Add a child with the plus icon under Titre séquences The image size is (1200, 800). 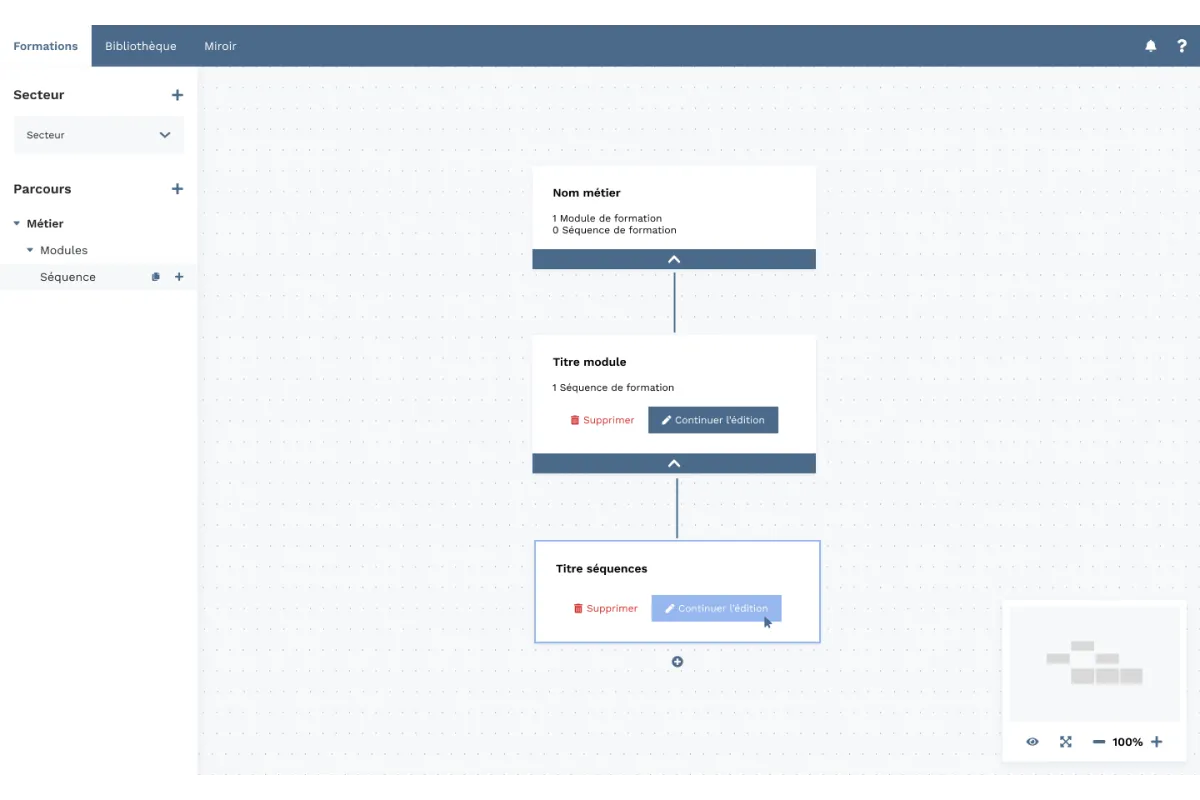677,661
